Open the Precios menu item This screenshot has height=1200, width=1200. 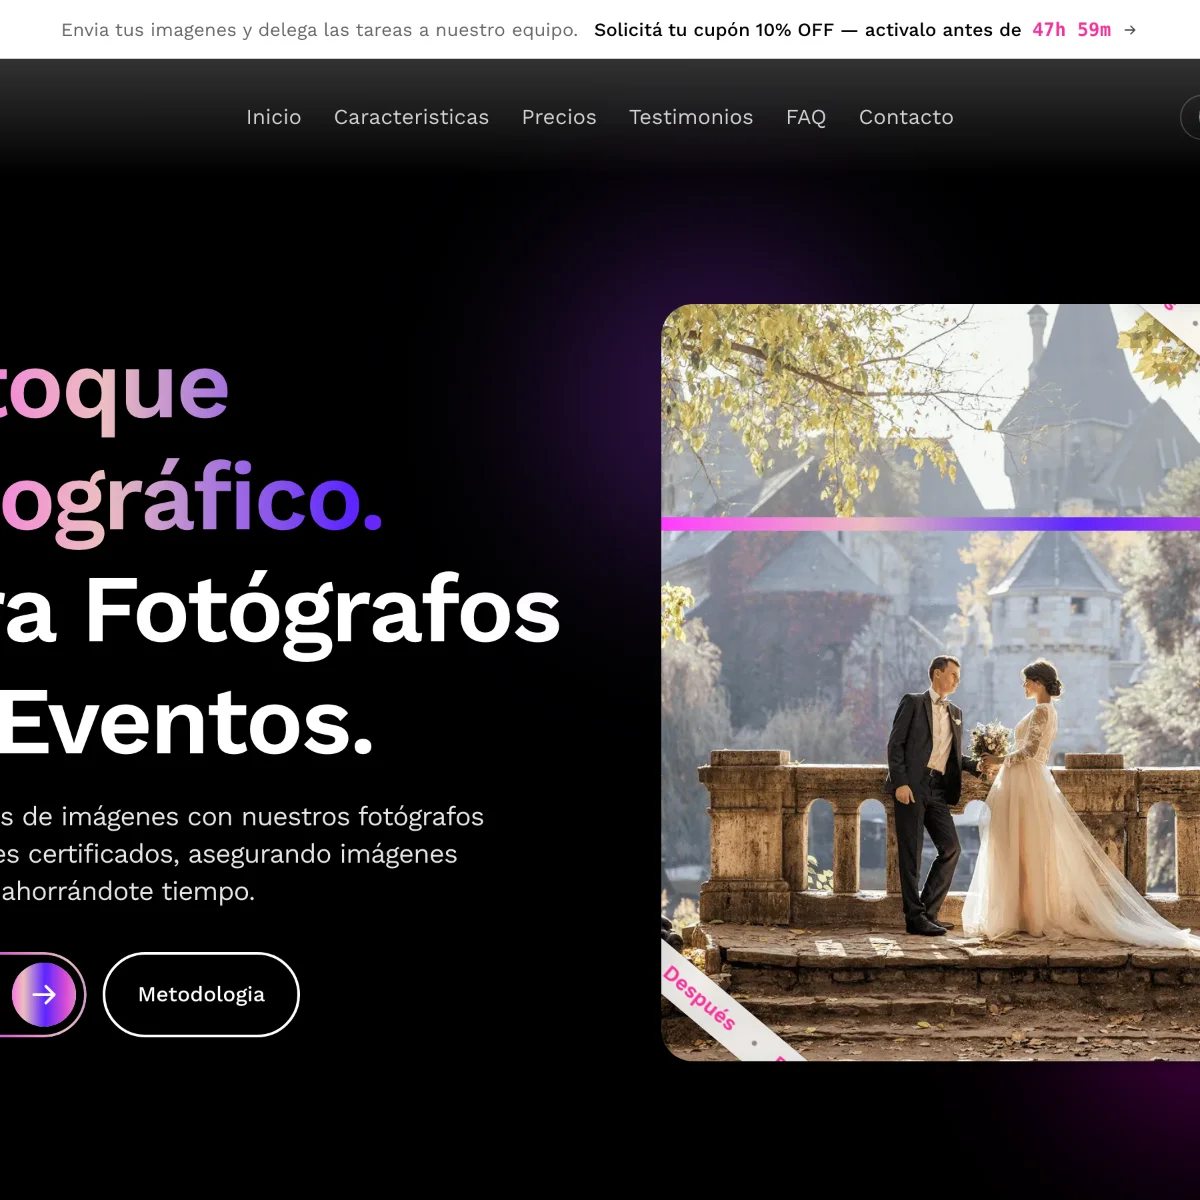[559, 117]
